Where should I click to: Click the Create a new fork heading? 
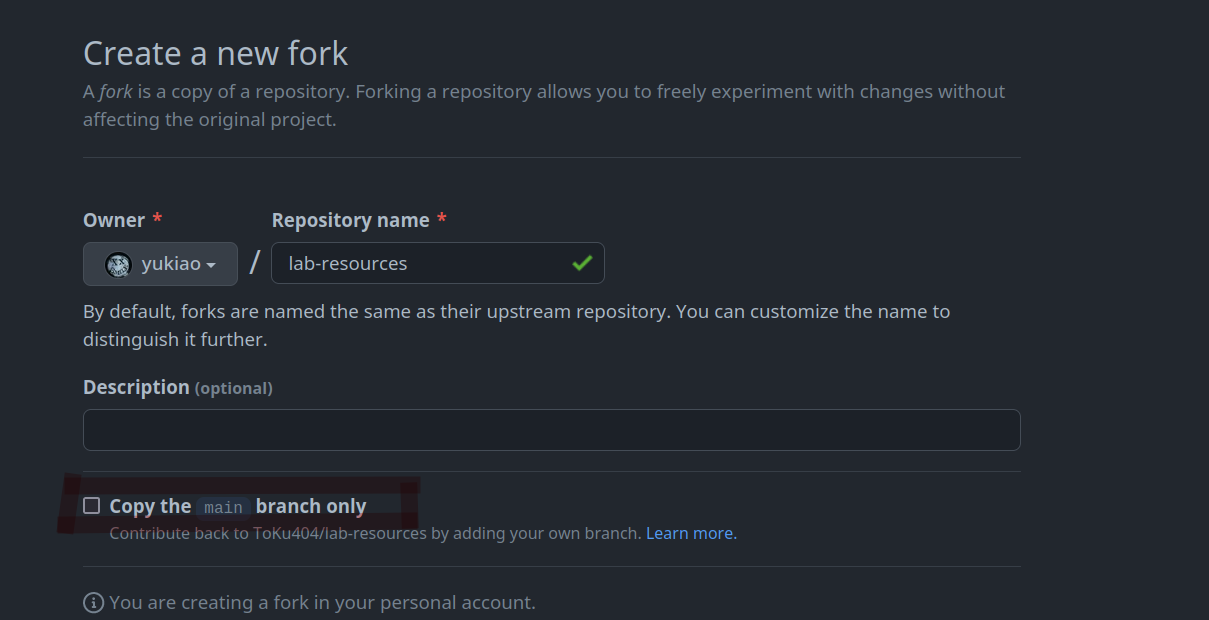point(216,53)
